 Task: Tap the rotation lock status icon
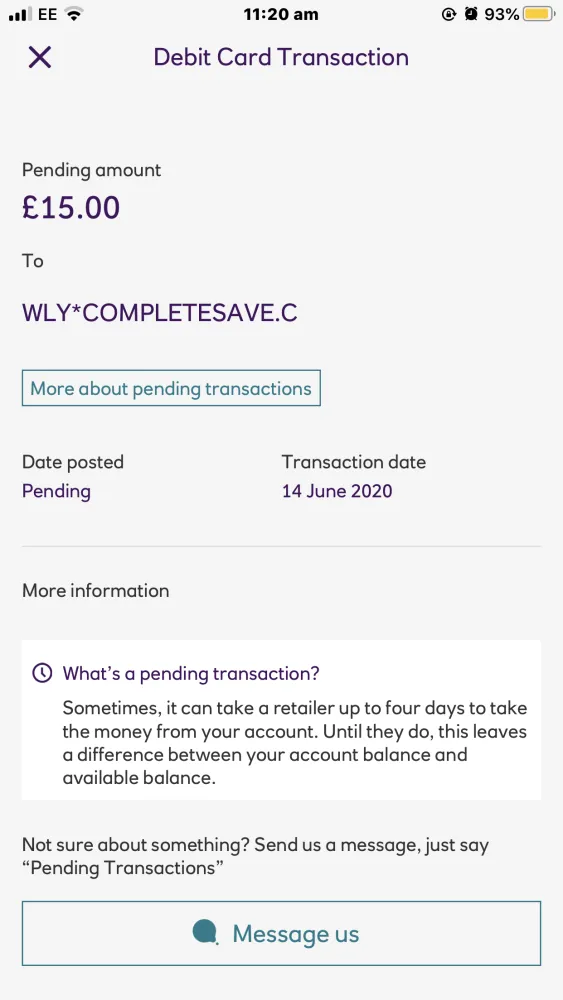[449, 14]
